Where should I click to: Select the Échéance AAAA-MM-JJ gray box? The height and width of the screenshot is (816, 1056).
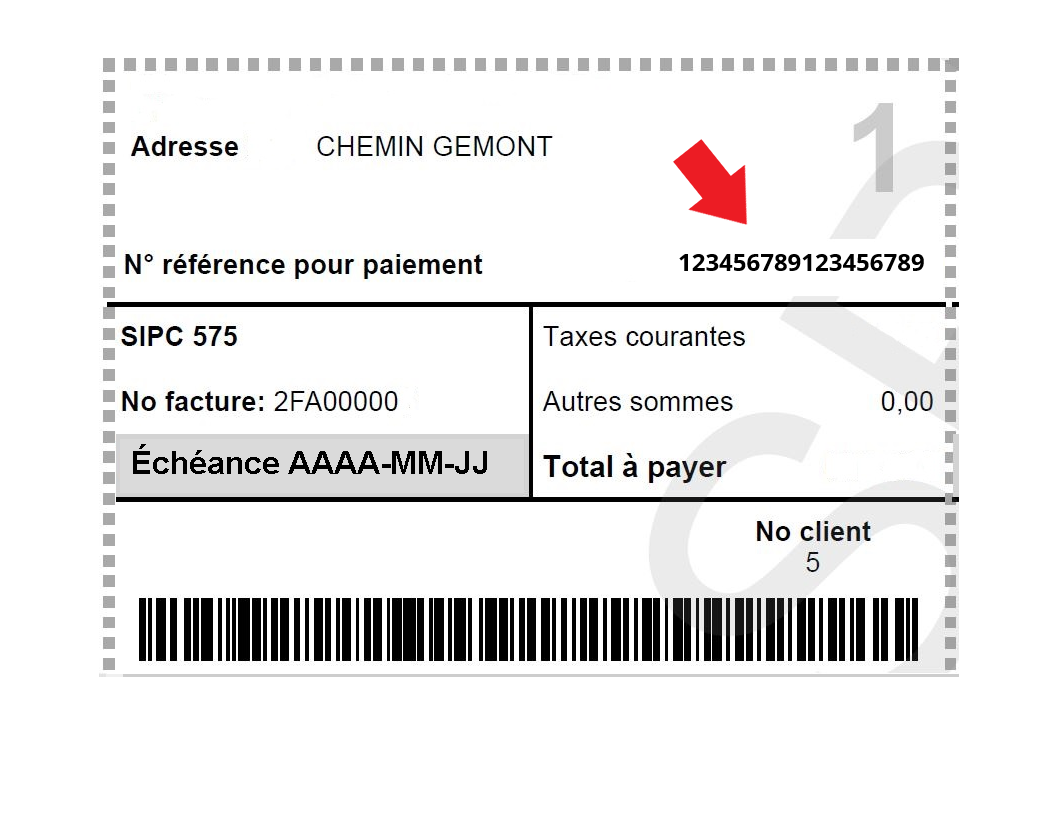(x=322, y=465)
